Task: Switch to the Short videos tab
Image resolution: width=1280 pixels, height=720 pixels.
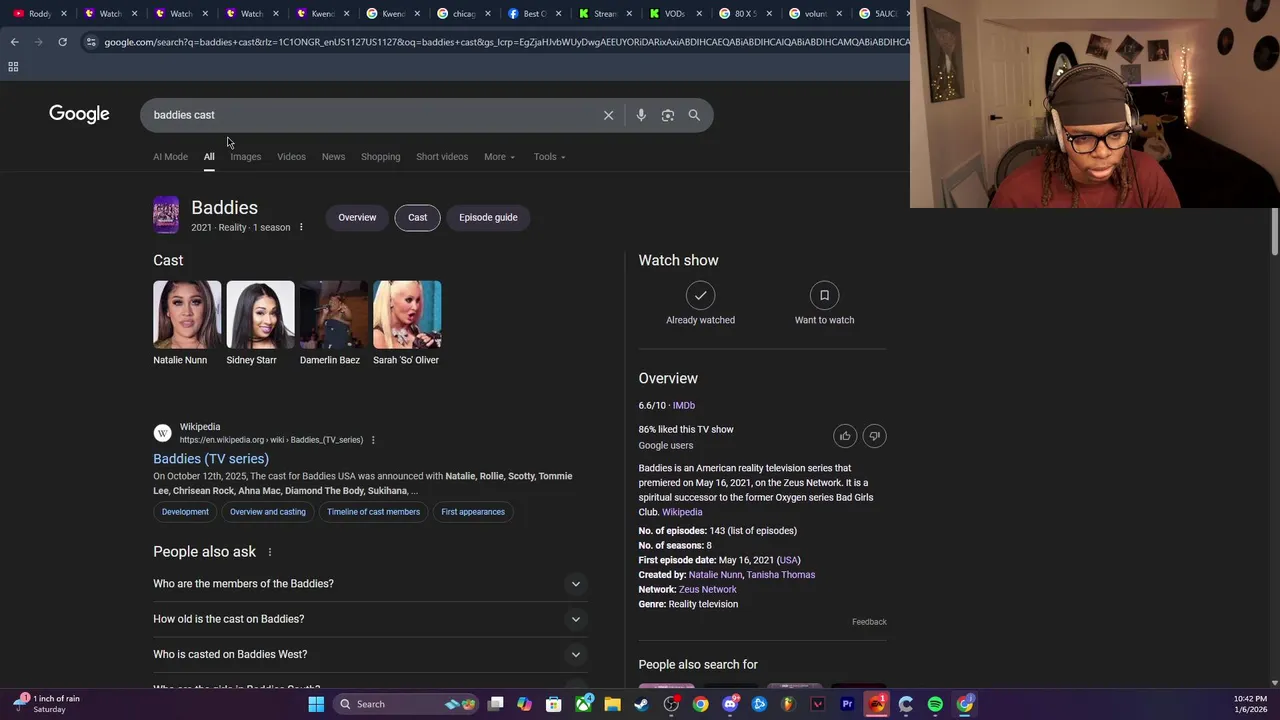Action: (442, 157)
